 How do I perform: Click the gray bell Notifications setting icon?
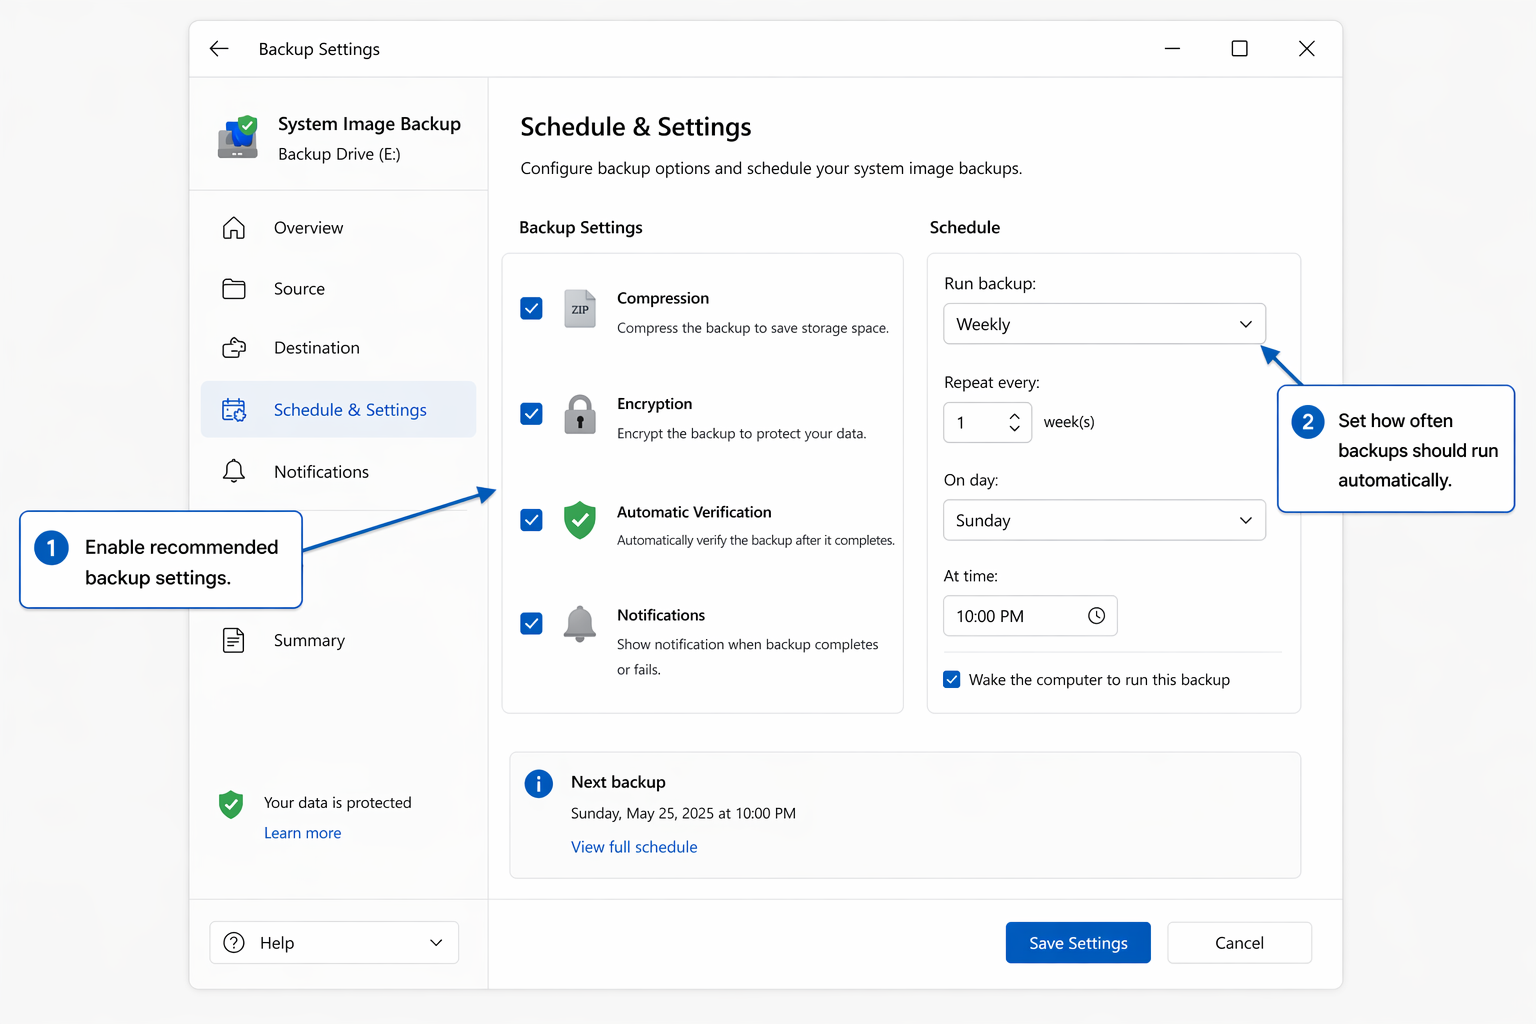point(579,624)
